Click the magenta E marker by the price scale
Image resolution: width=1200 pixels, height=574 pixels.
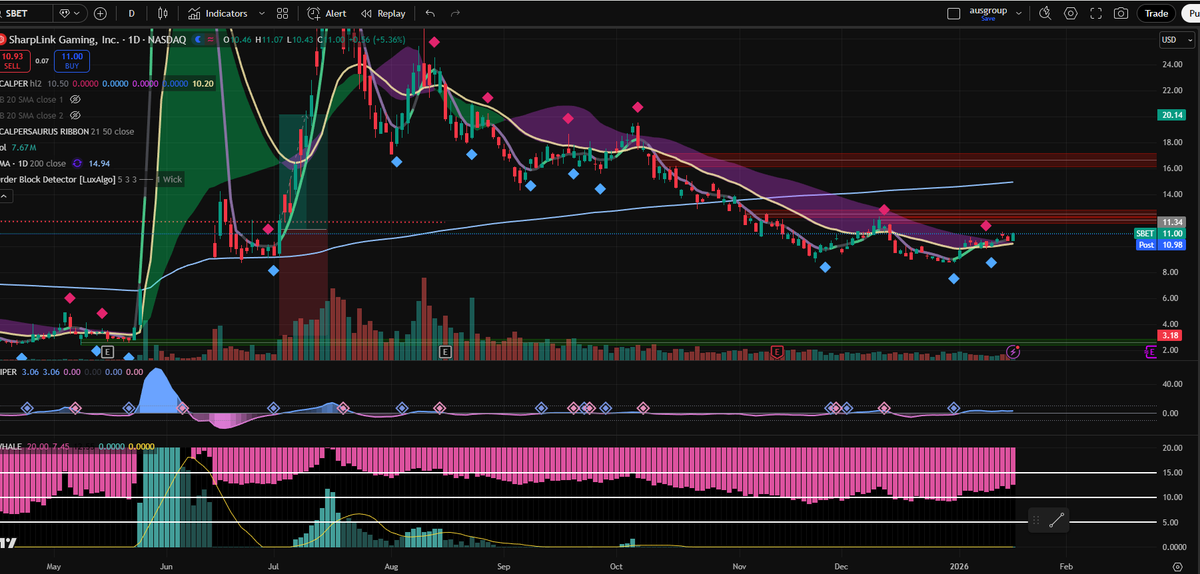(x=1150, y=352)
